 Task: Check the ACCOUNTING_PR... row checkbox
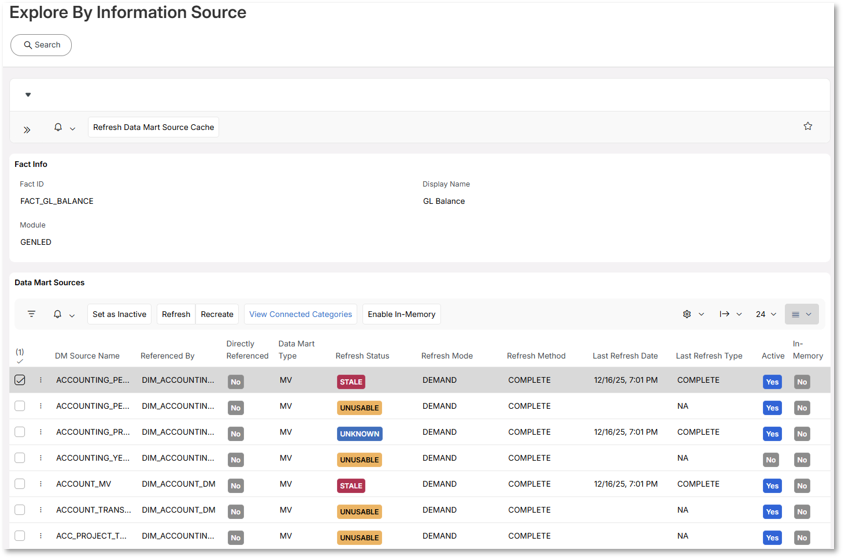coord(20,432)
